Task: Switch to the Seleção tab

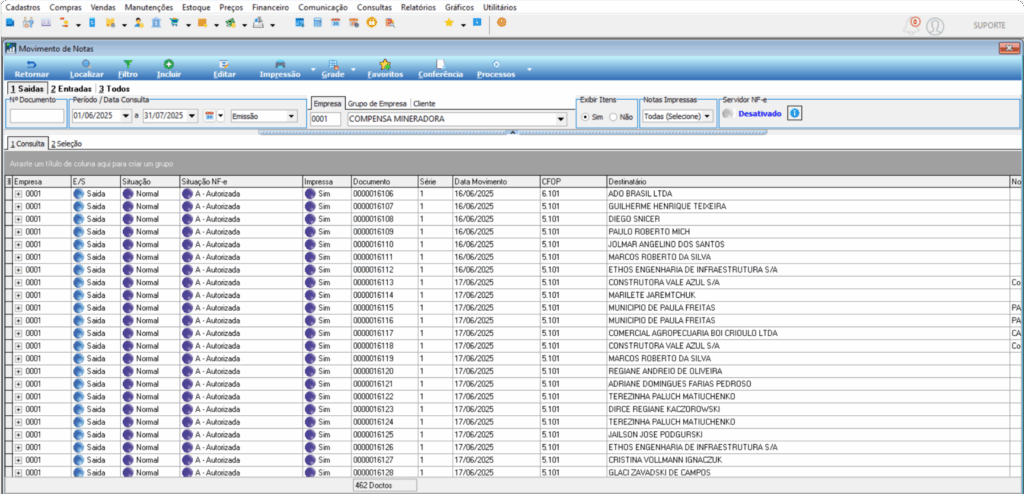Action: point(67,144)
